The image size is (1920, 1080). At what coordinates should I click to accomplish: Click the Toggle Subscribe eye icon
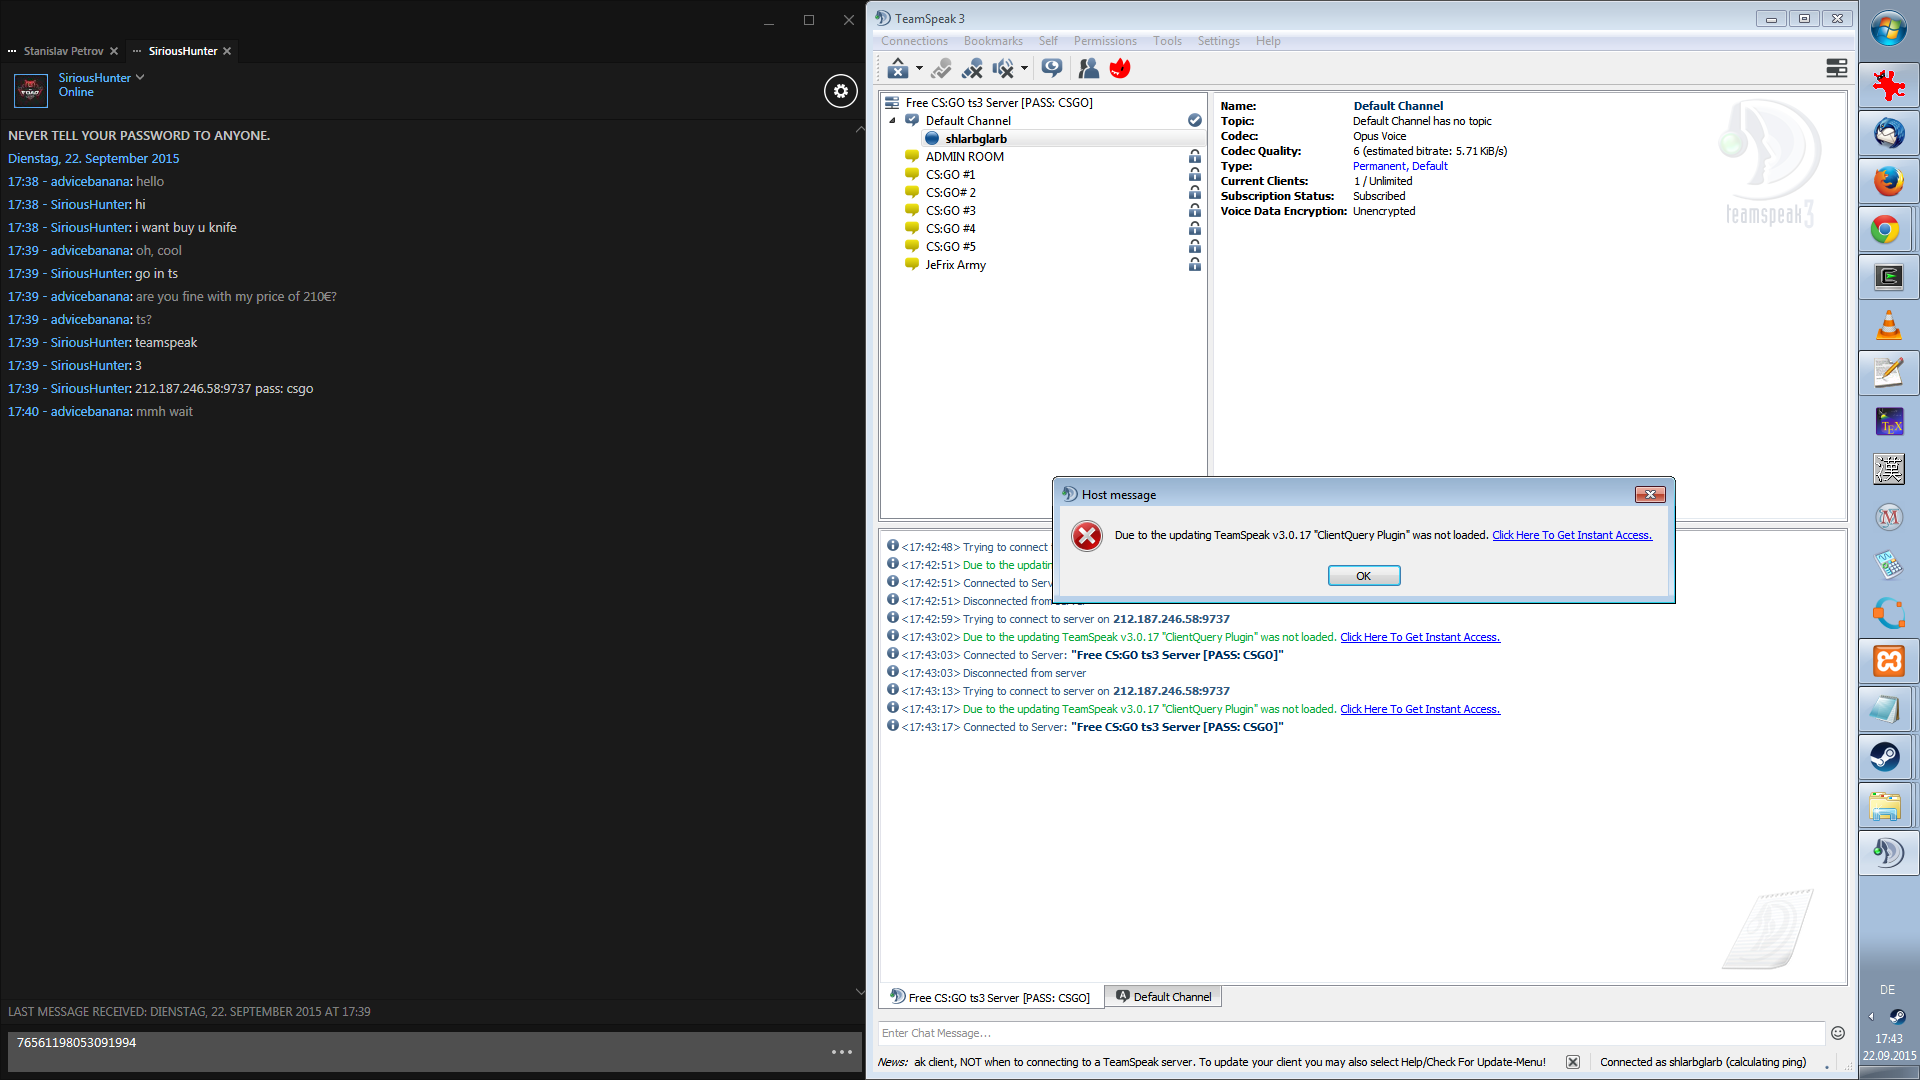pyautogui.click(x=1051, y=68)
